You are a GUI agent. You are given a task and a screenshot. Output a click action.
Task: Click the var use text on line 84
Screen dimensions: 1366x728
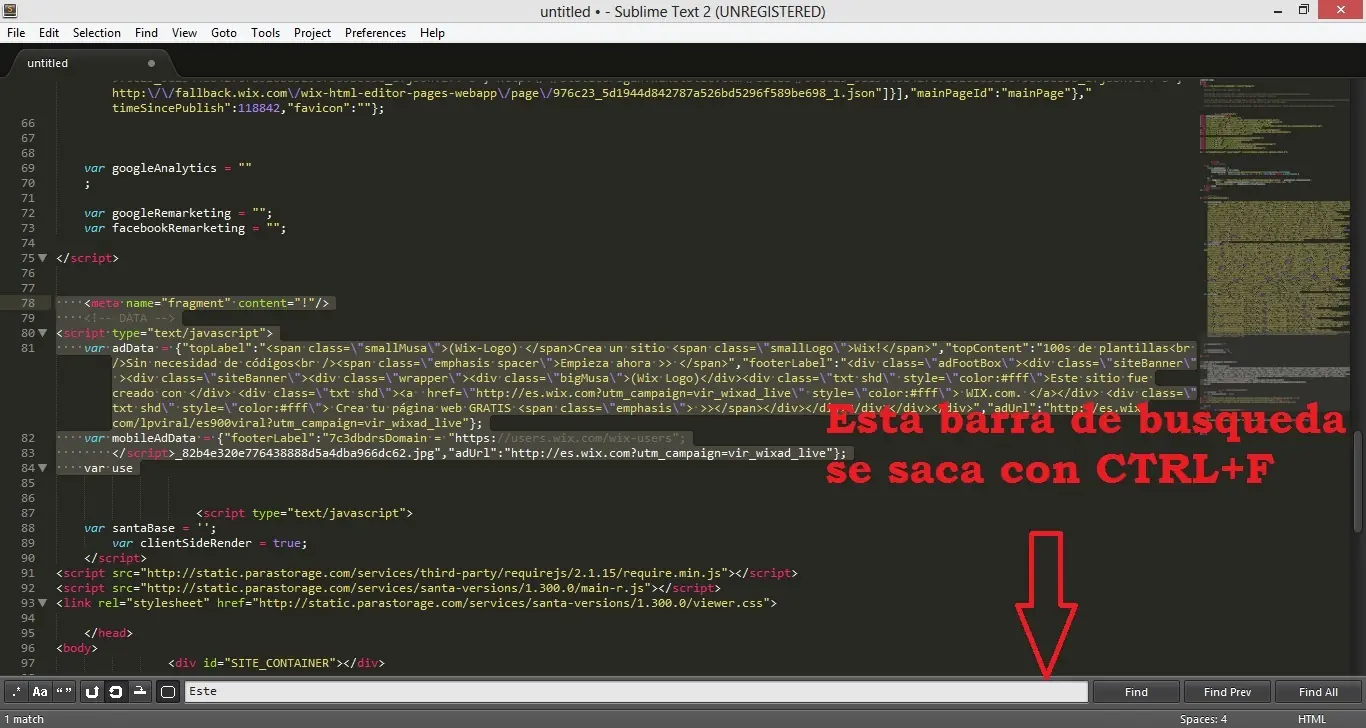[x=108, y=468]
